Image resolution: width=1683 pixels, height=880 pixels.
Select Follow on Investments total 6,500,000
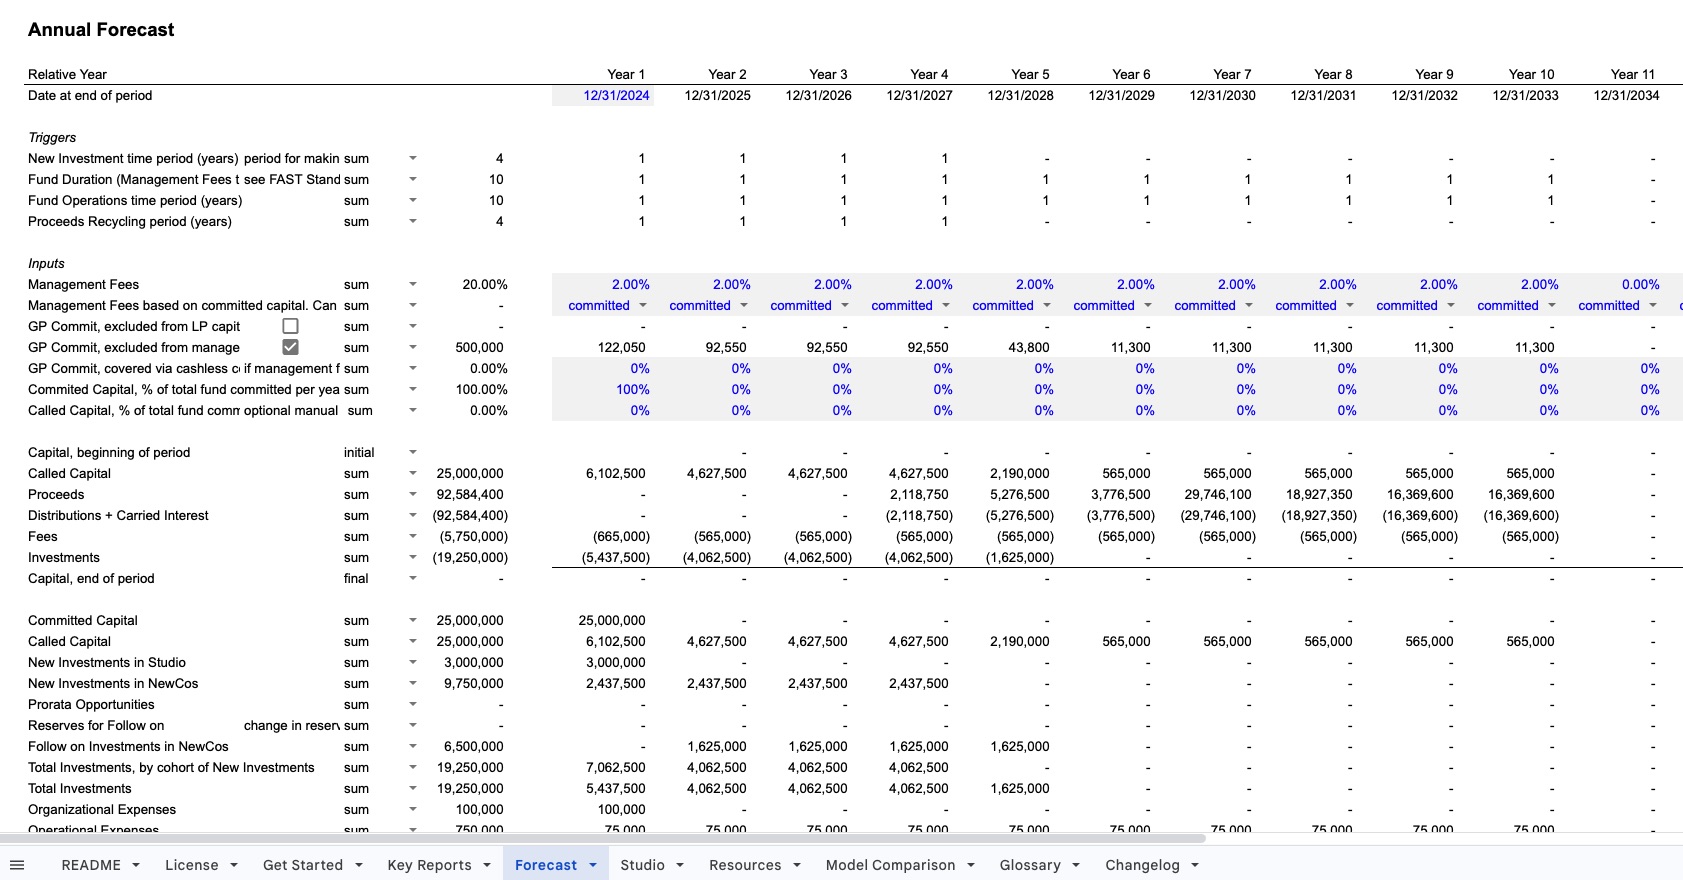474,746
